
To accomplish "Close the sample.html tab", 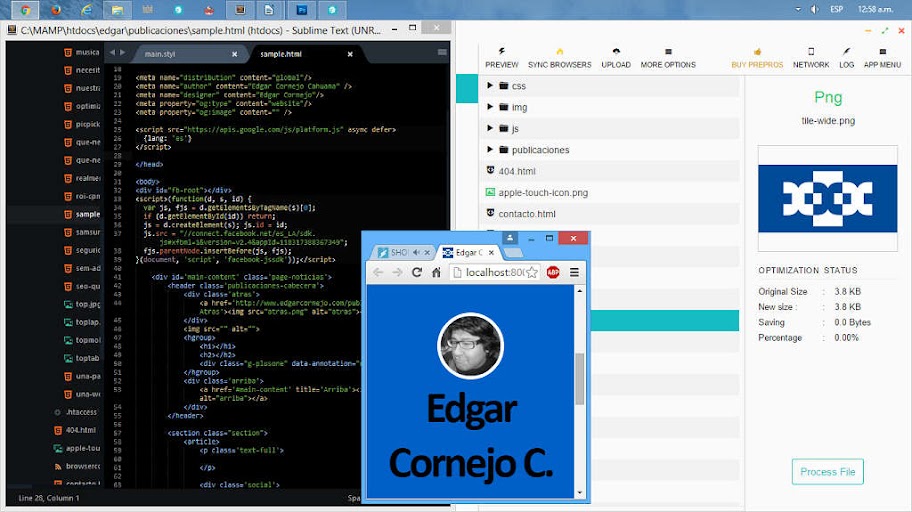I will pyautogui.click(x=350, y=54).
